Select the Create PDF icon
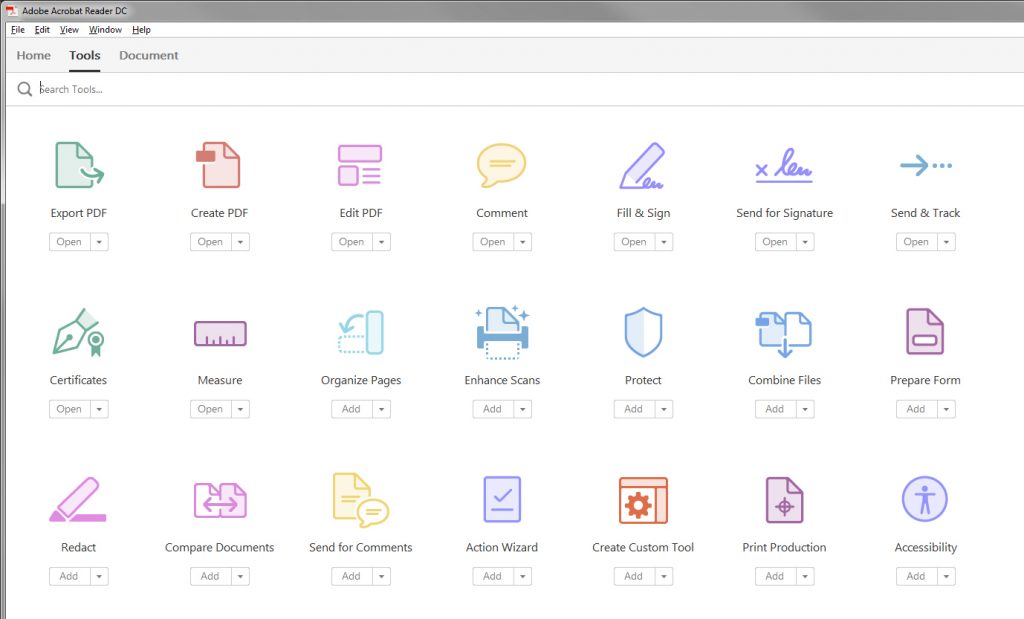 click(219, 166)
